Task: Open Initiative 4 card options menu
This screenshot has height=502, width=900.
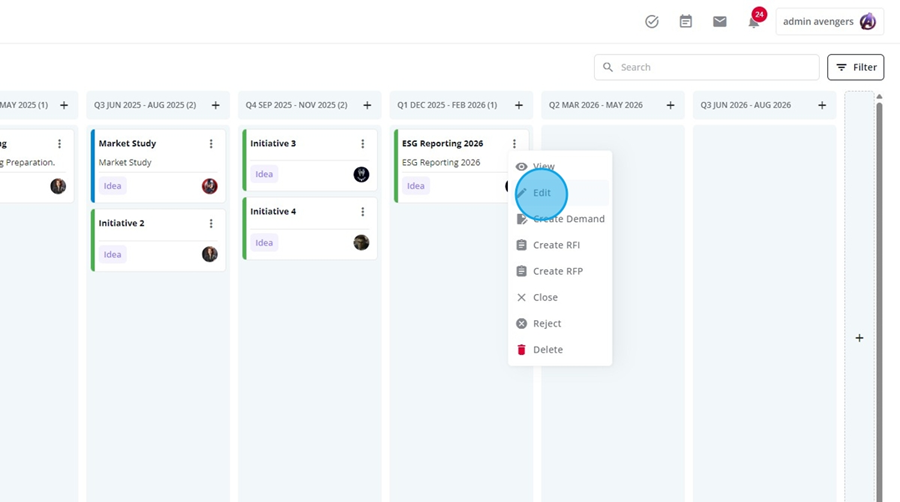Action: click(362, 212)
